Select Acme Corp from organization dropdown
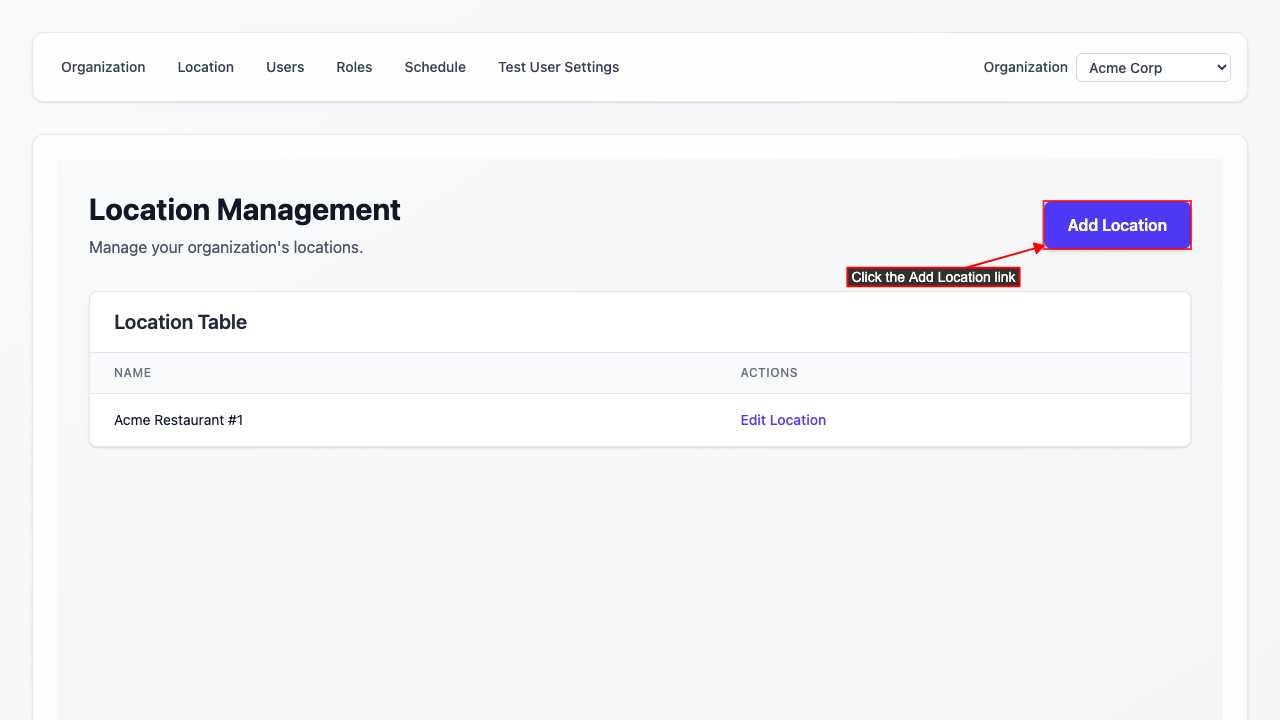This screenshot has width=1280, height=720. (1152, 67)
